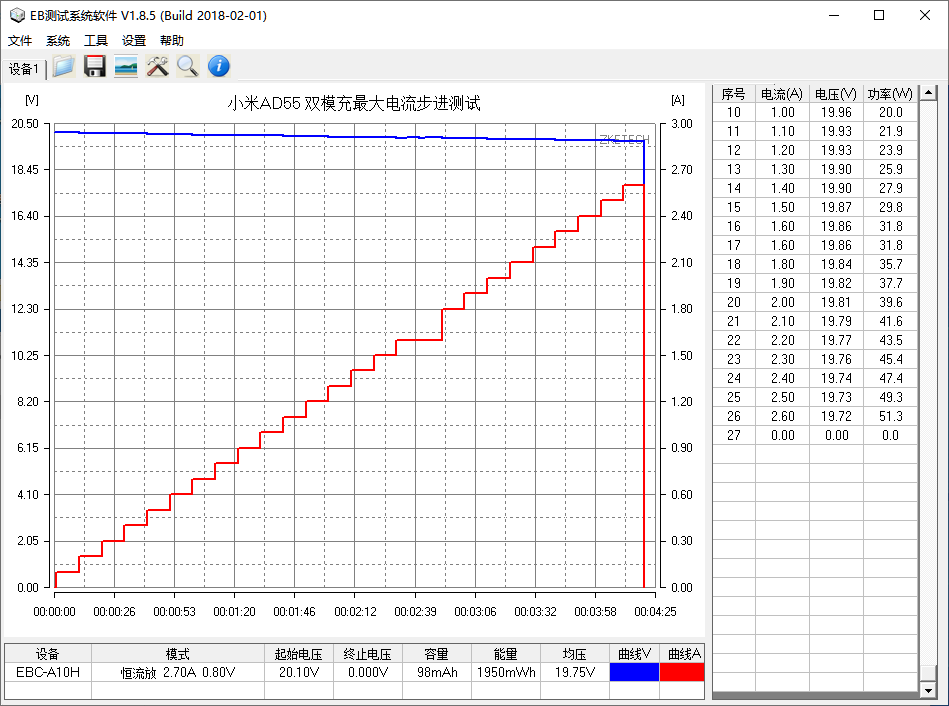
Task: Click the 1.80 current cell in row 18
Action: 782,264
